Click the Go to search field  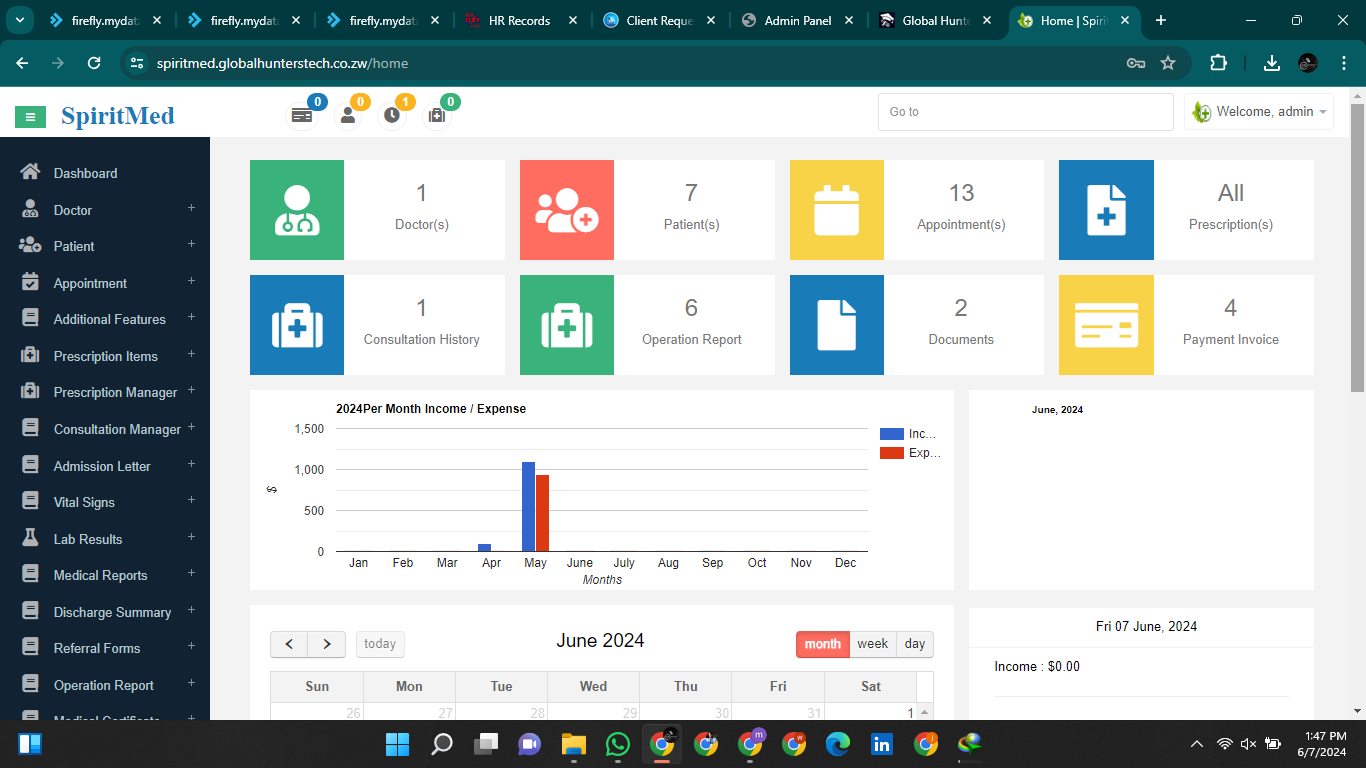[1025, 112]
